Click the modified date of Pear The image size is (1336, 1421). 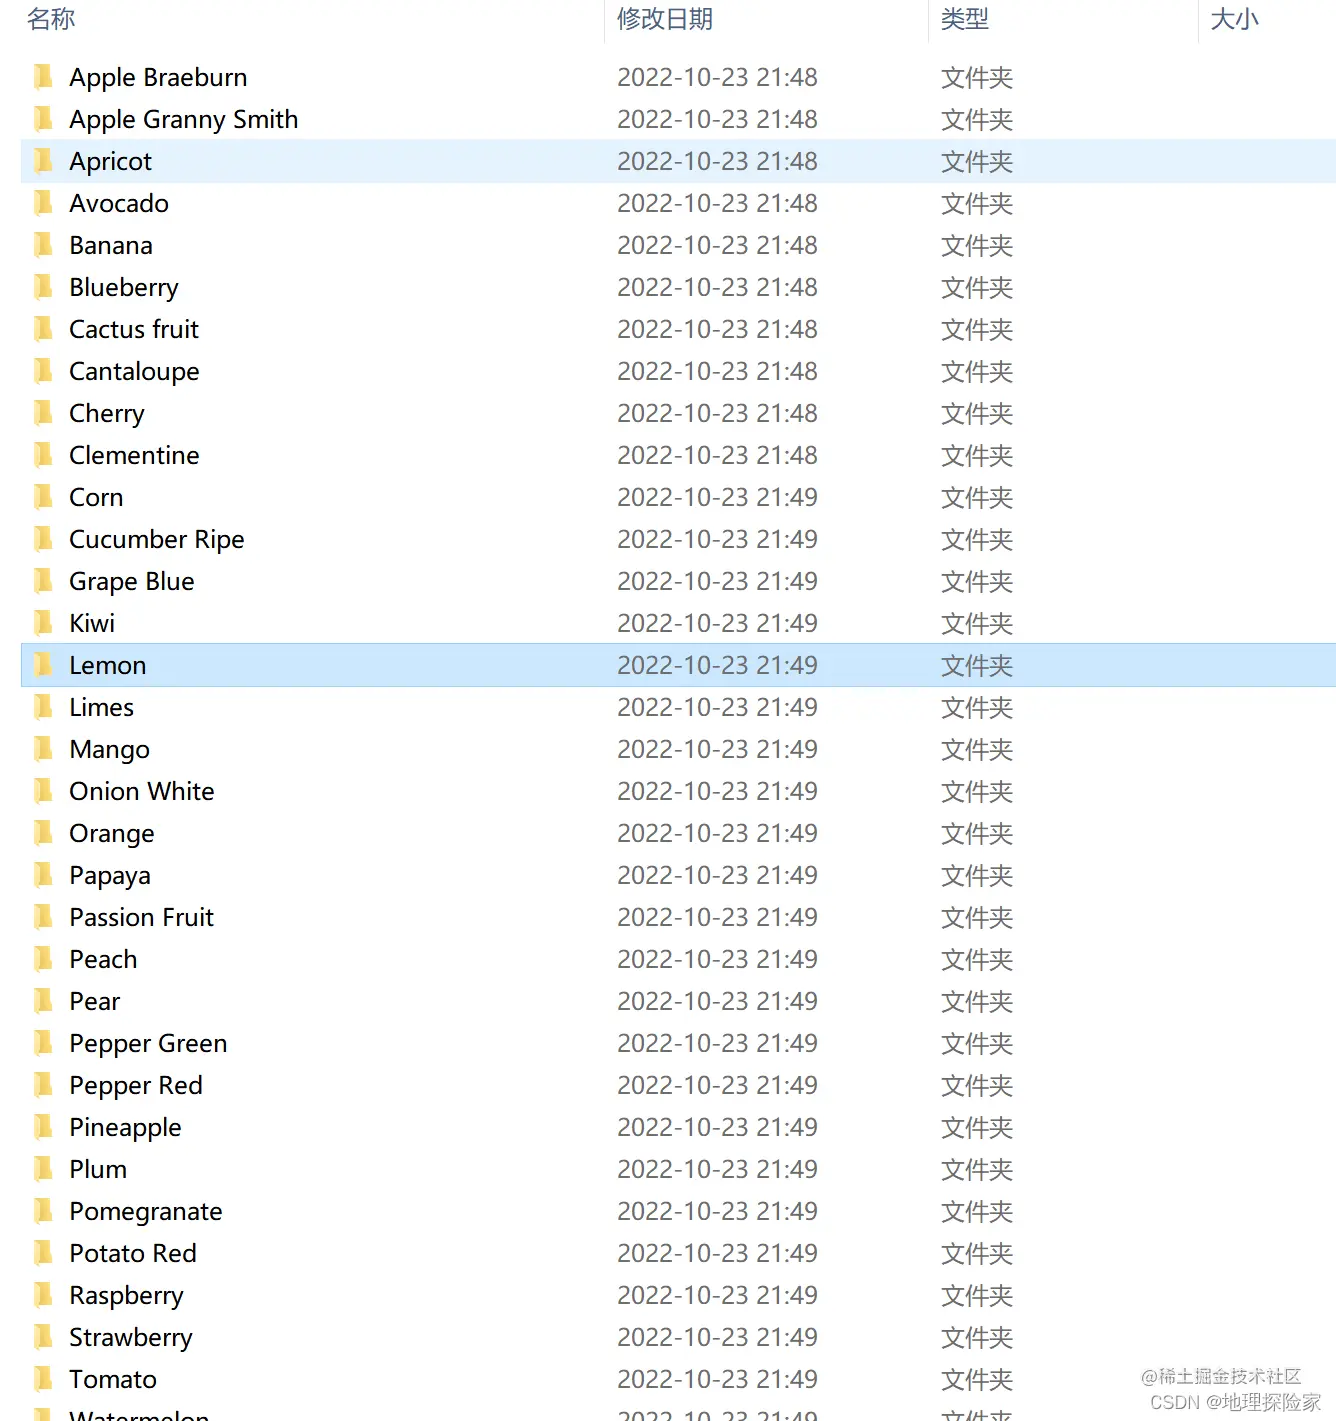coord(717,1001)
